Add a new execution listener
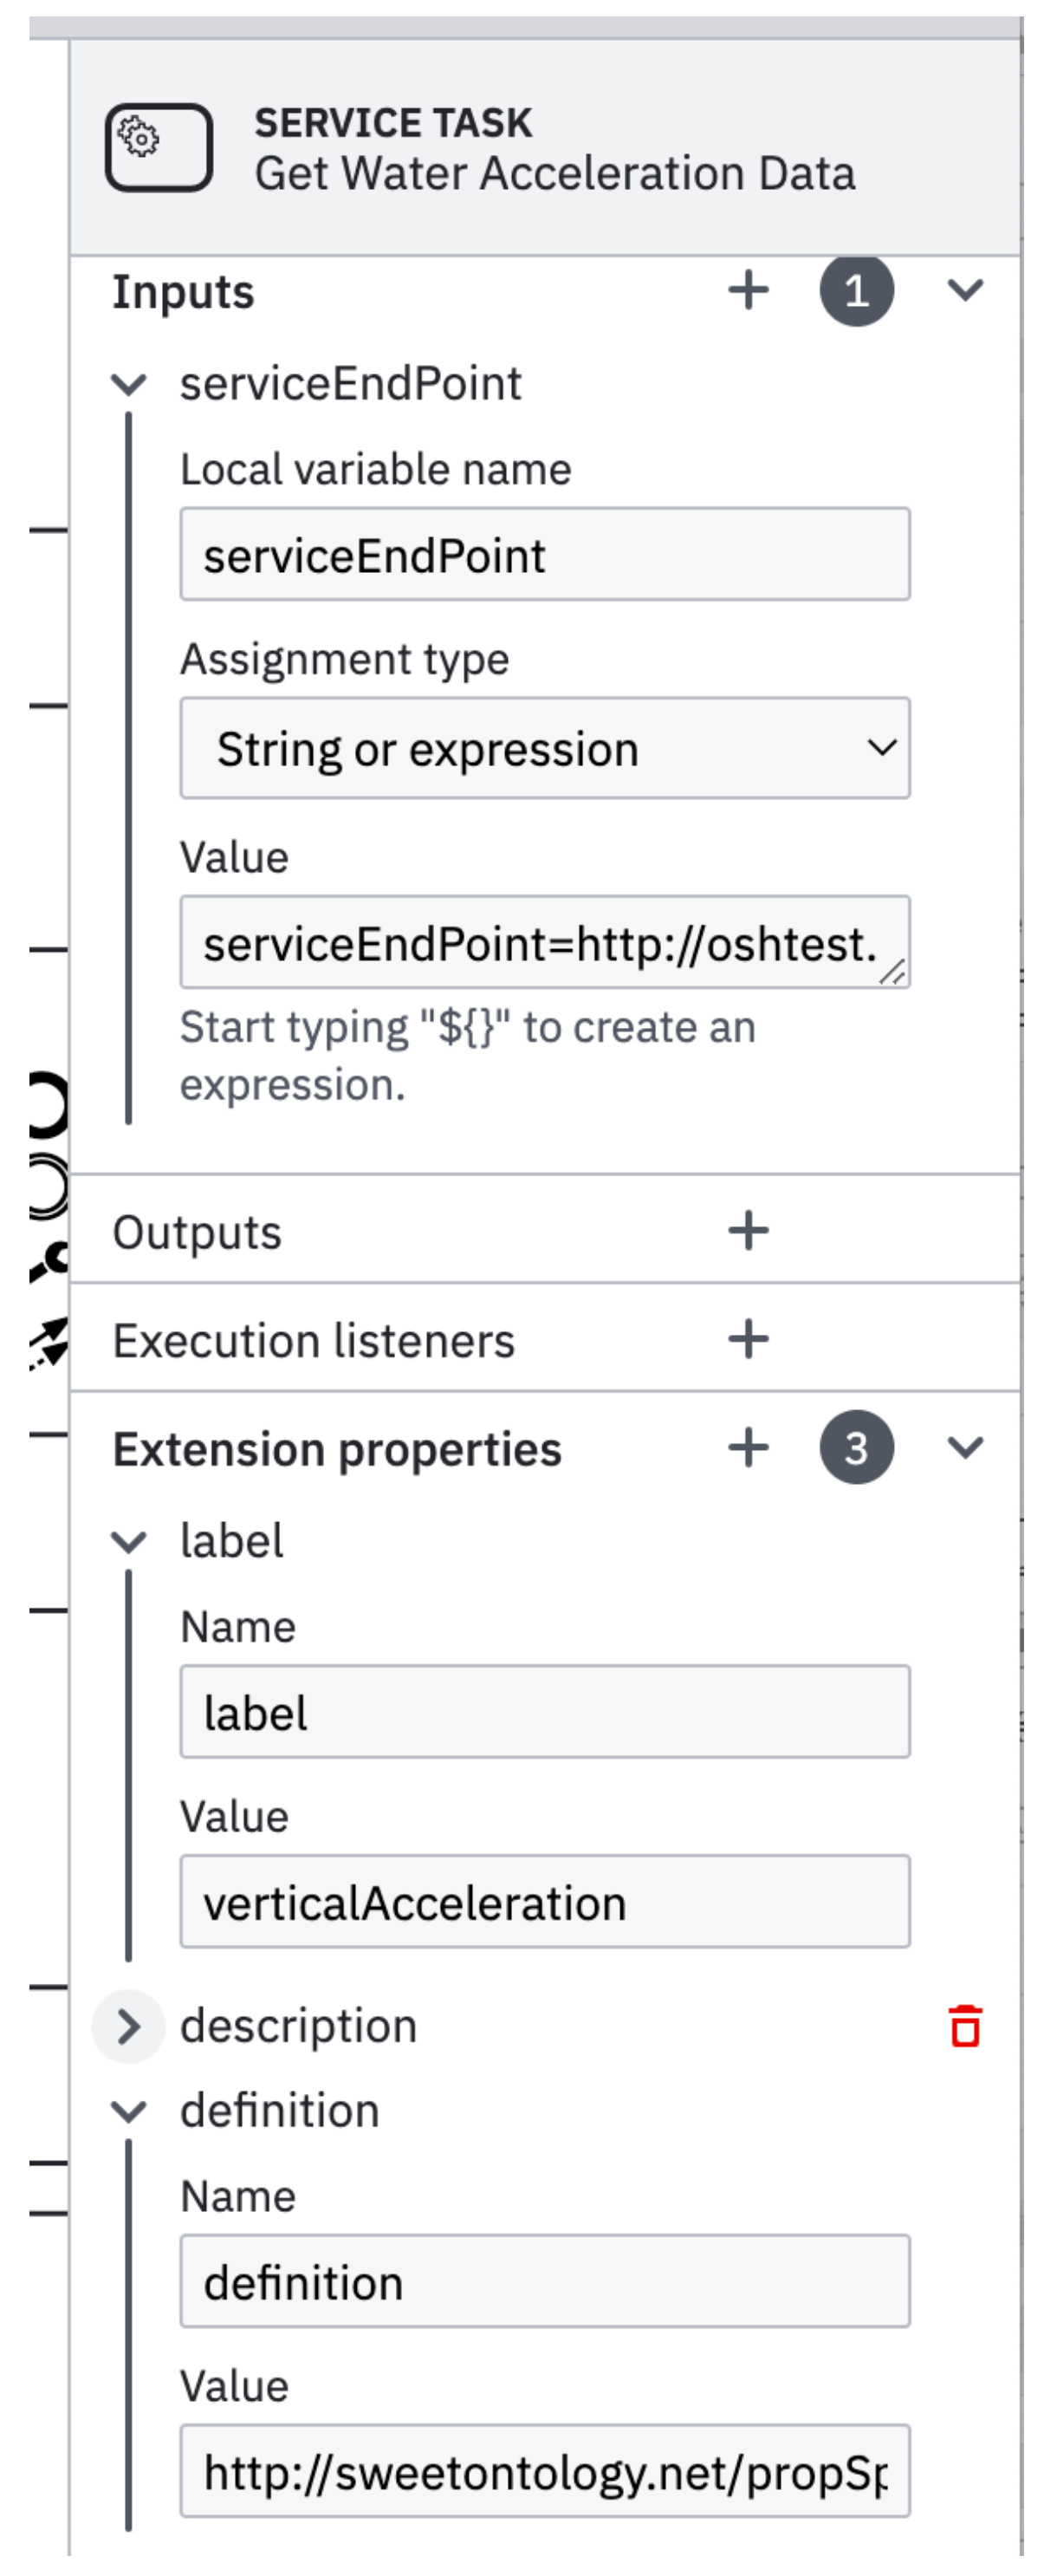The image size is (1044, 2576). [748, 1339]
